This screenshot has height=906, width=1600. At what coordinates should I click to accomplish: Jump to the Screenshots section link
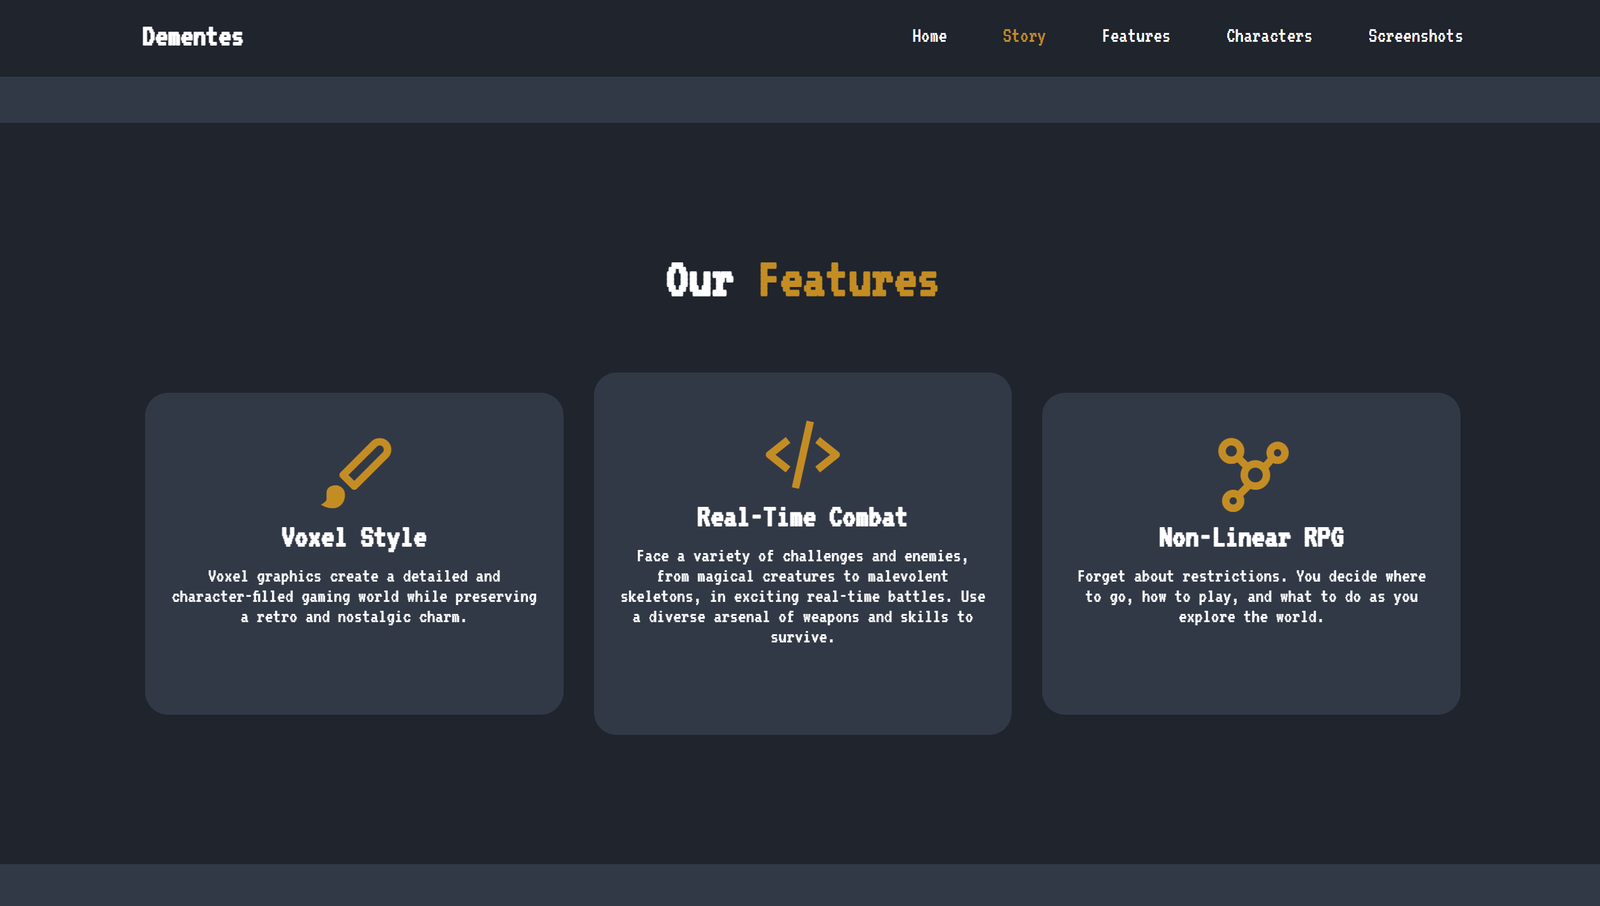click(1415, 36)
